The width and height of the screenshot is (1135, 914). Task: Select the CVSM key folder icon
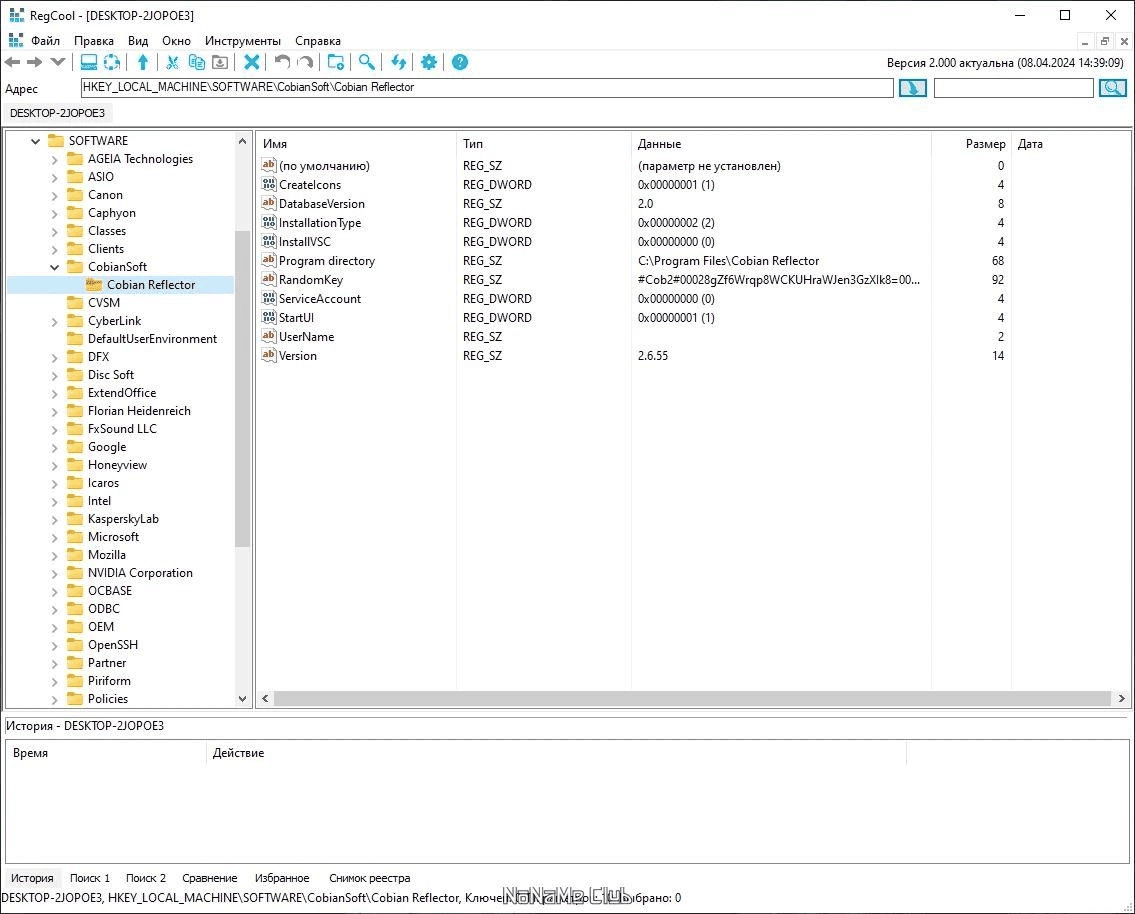click(x=75, y=302)
